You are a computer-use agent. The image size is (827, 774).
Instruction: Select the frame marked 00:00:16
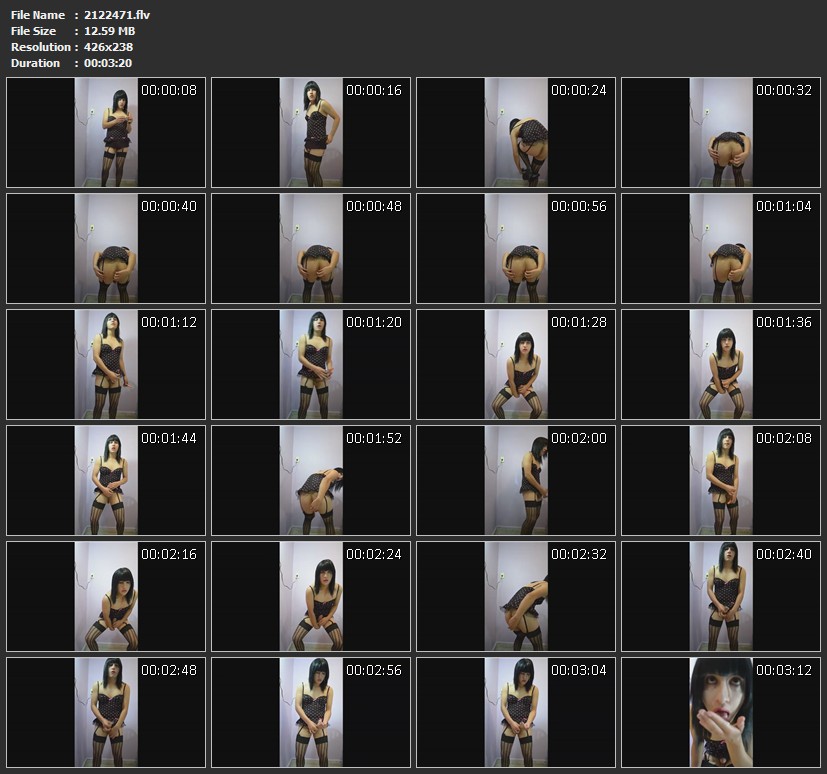point(311,133)
